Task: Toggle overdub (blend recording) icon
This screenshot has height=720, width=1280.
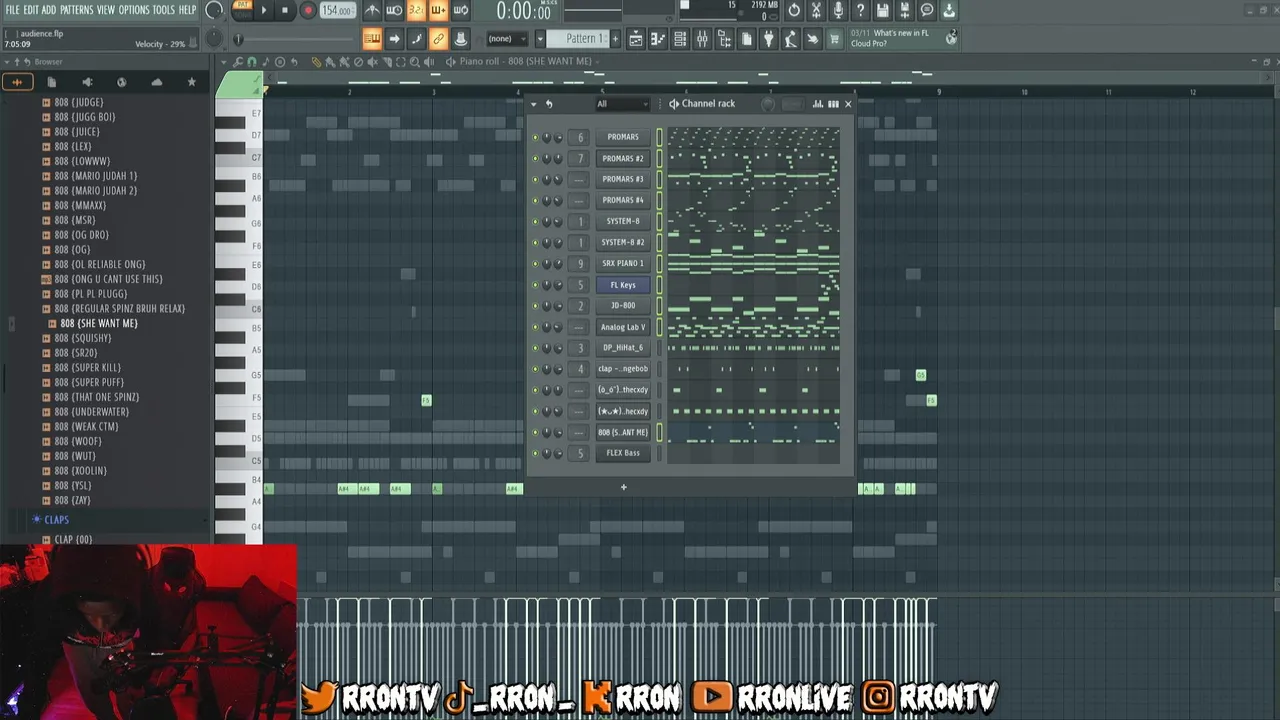Action: (438, 11)
